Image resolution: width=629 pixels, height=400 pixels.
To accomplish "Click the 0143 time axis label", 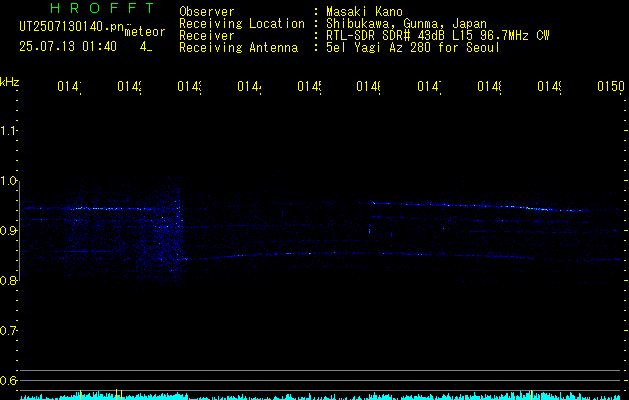I will (x=189, y=86).
